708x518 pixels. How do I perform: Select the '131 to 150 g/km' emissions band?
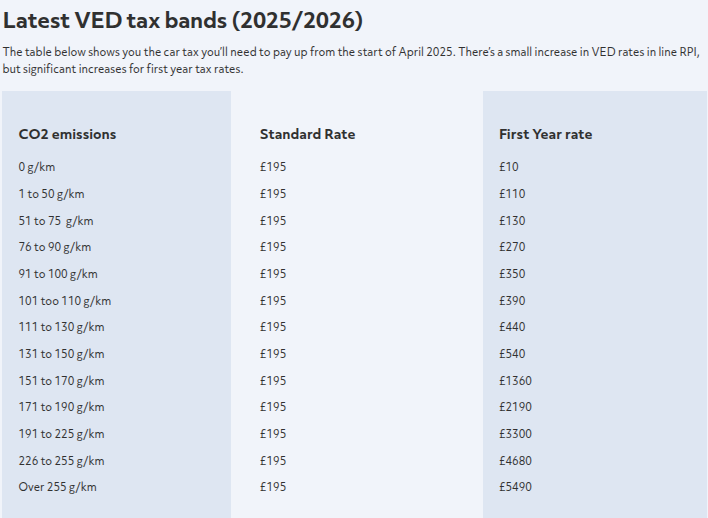point(61,354)
